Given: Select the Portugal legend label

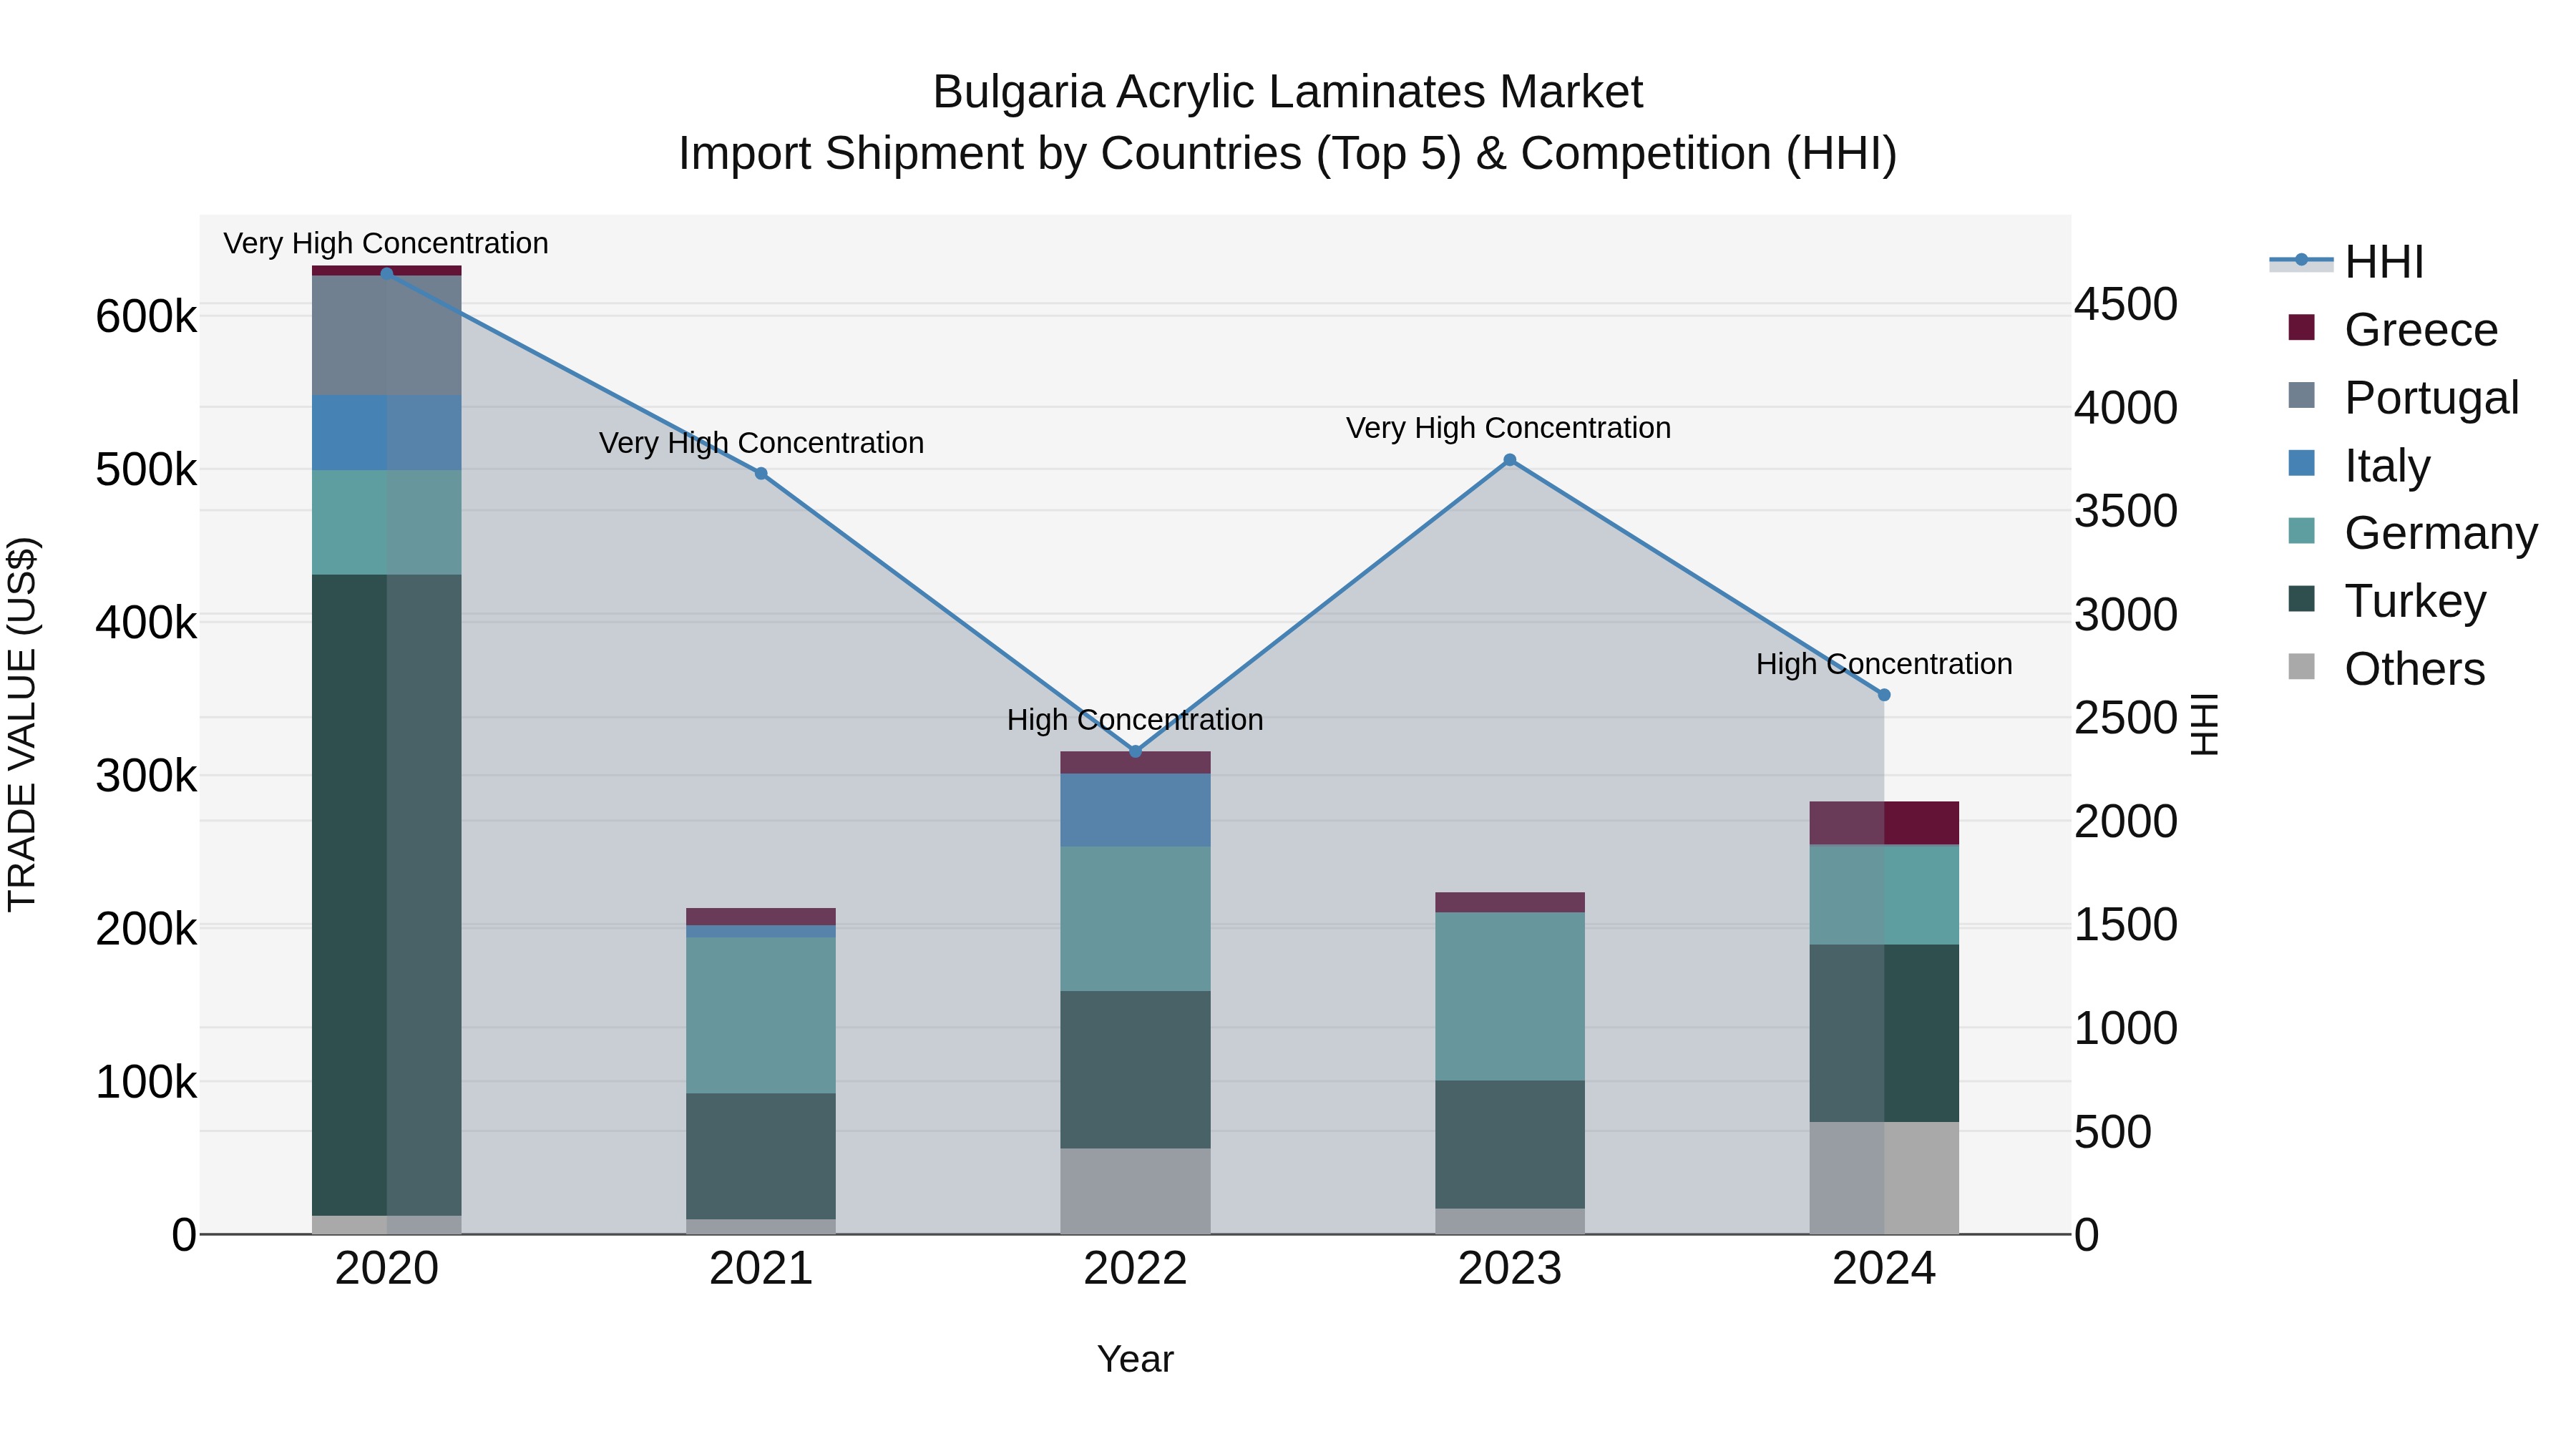Looking at the screenshot, I should (x=2432, y=398).
